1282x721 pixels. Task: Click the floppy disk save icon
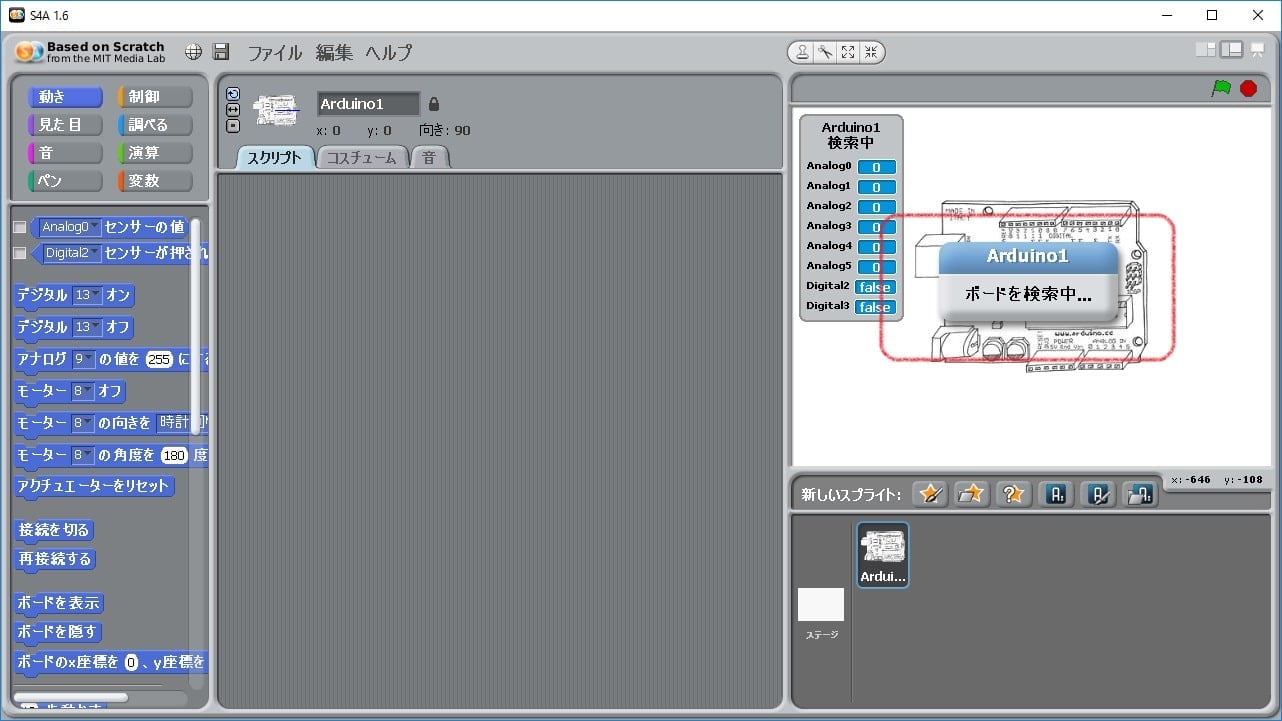(222, 52)
